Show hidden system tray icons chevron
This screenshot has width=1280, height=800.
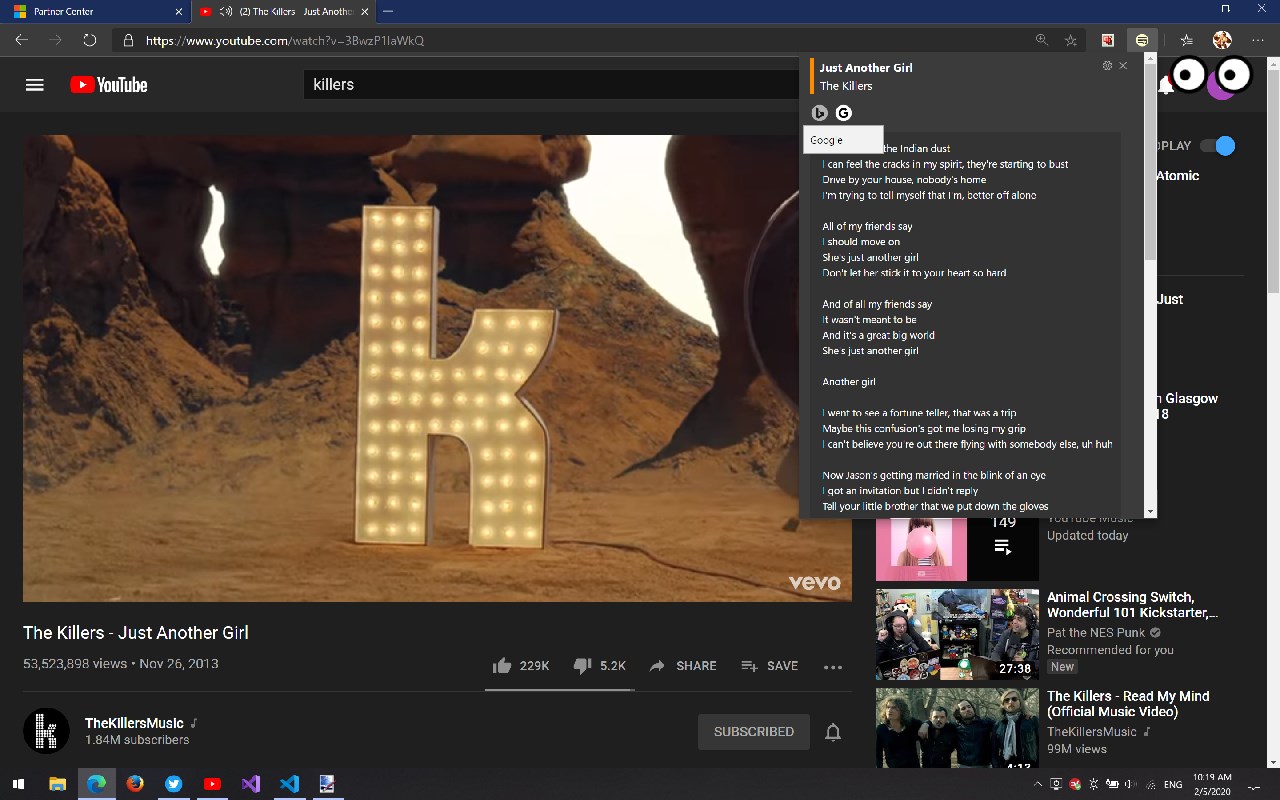point(1037,785)
